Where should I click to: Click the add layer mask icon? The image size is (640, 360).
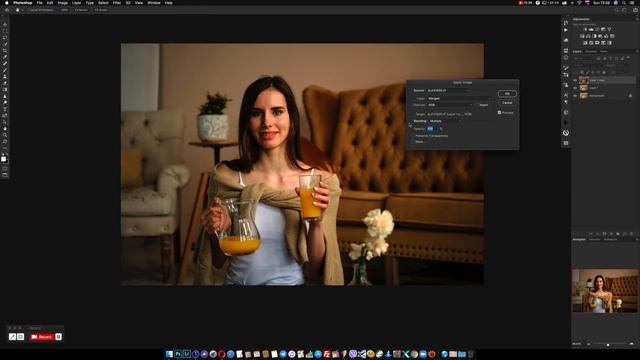coord(604,234)
